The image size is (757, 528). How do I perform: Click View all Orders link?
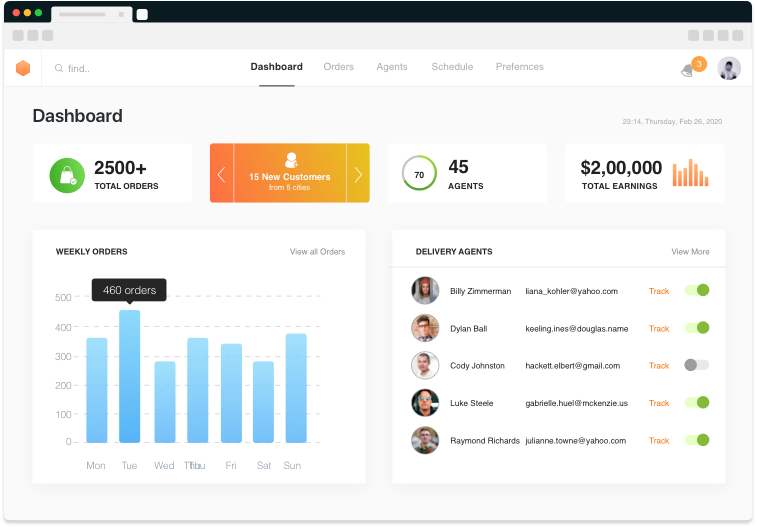317,251
